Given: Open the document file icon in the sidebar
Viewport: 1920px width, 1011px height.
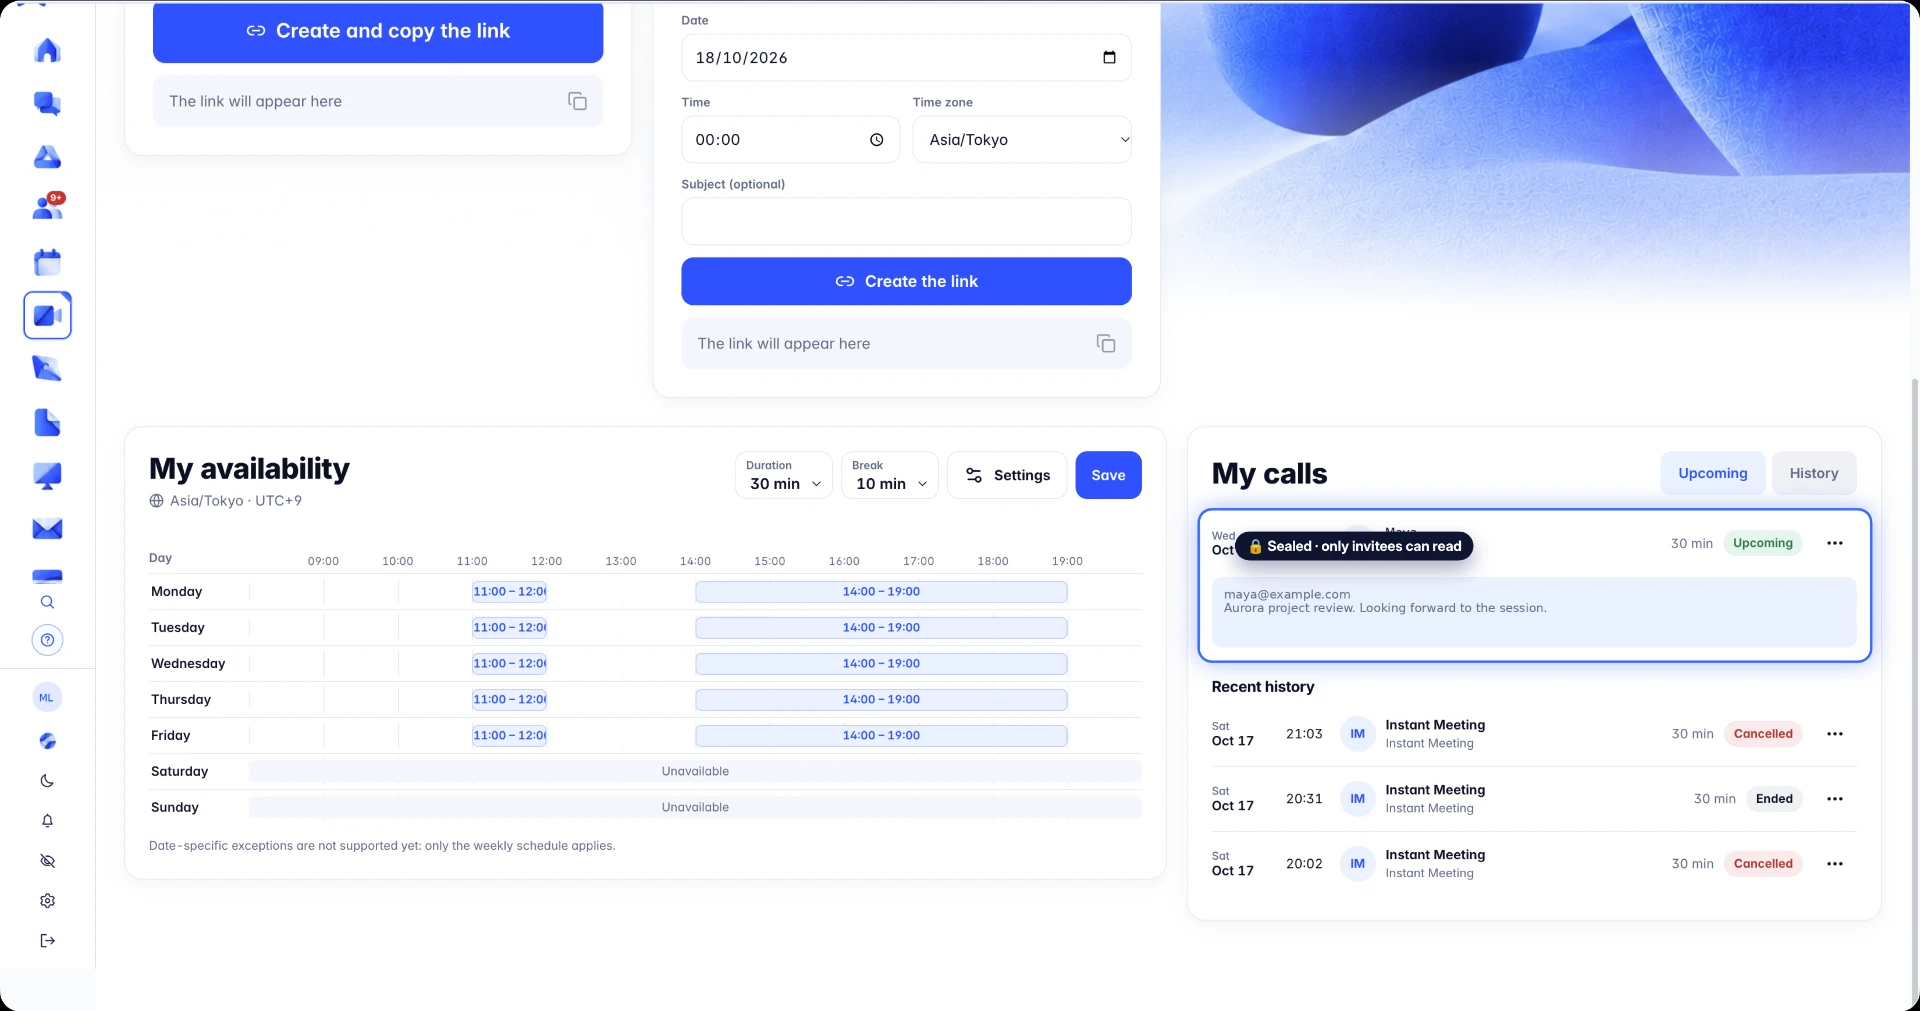Looking at the screenshot, I should (47, 422).
